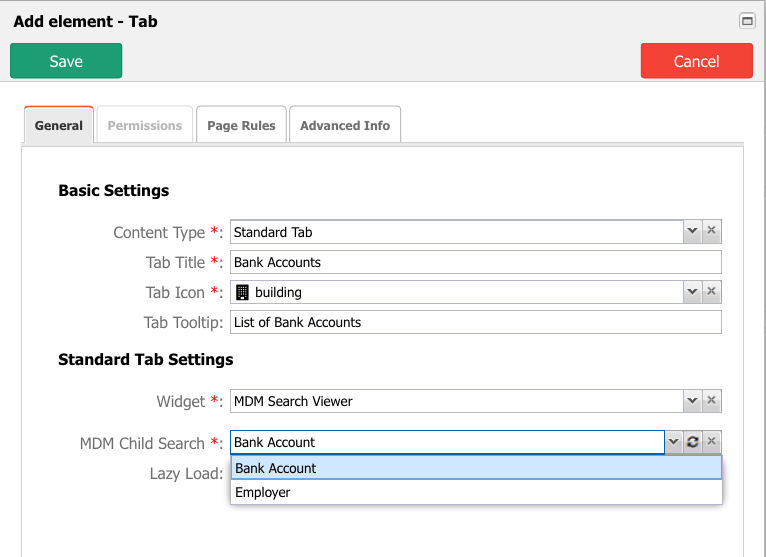Click the red Cancel button
766x557 pixels.
coord(696,61)
